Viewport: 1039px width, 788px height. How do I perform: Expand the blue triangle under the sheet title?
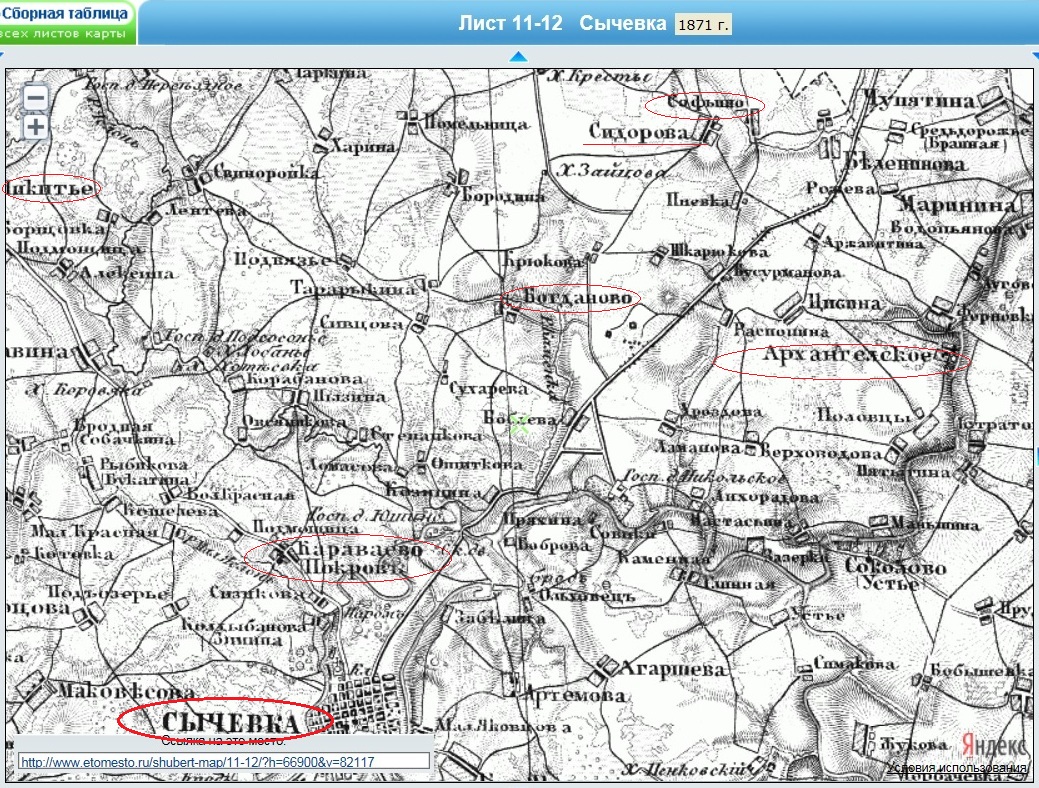(x=518, y=57)
